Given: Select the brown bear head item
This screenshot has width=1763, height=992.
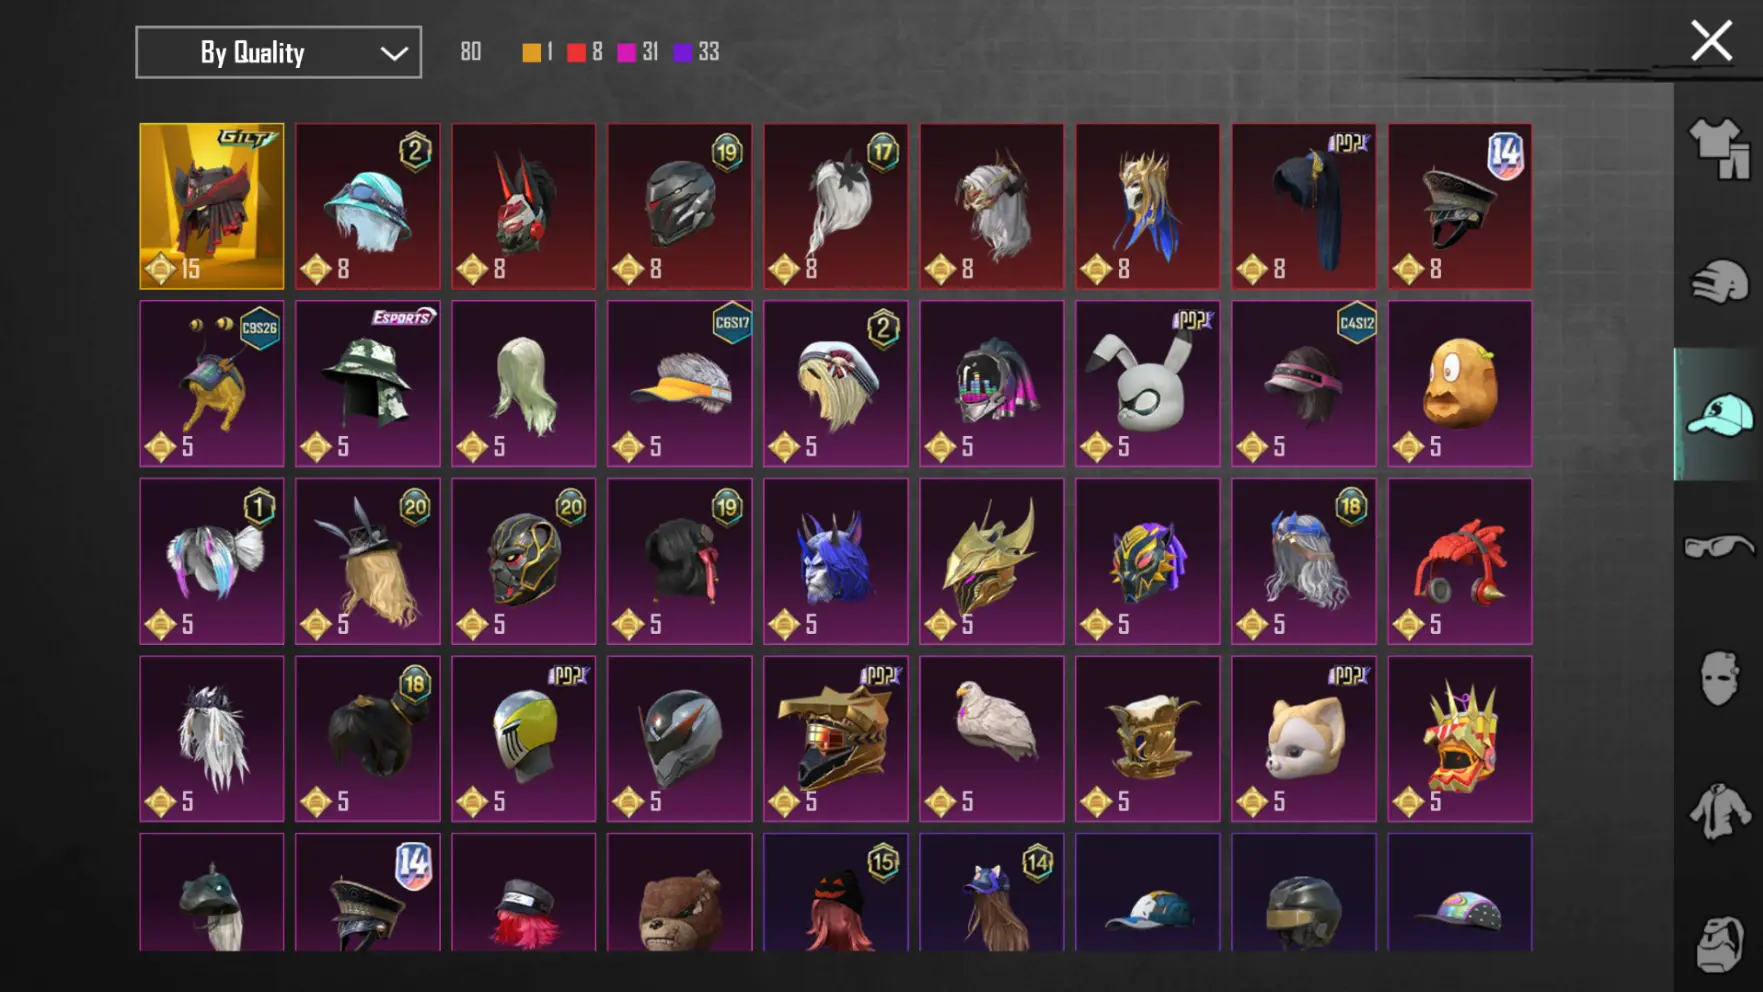Looking at the screenshot, I should point(680,892).
